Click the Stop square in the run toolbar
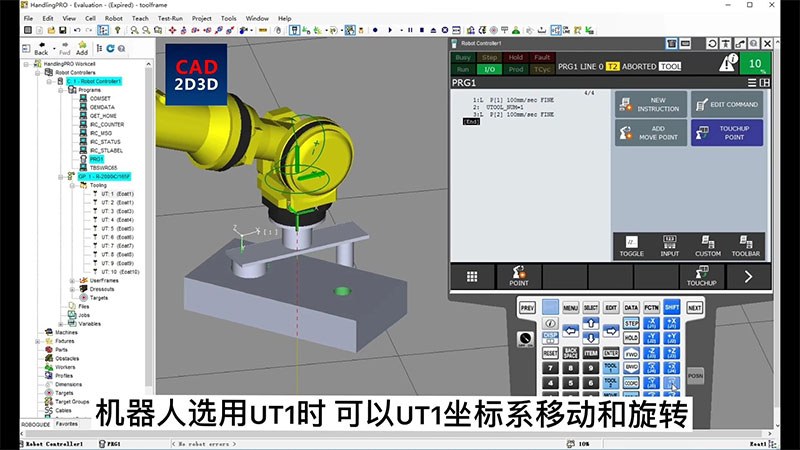This screenshot has width=800, height=450. point(421,31)
